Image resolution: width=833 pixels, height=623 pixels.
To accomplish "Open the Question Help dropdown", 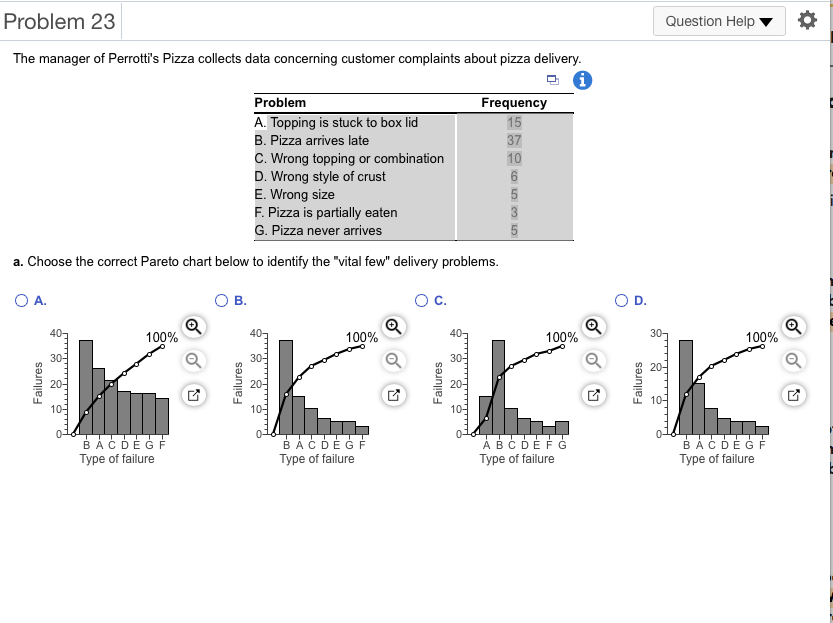I will coord(719,20).
